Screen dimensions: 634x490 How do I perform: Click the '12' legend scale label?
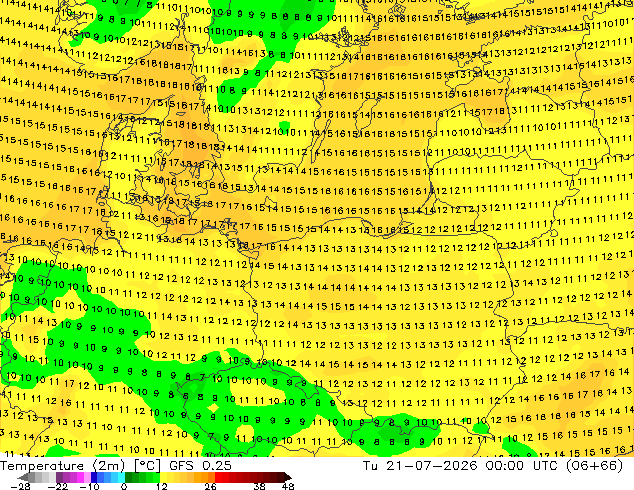pyautogui.click(x=162, y=486)
